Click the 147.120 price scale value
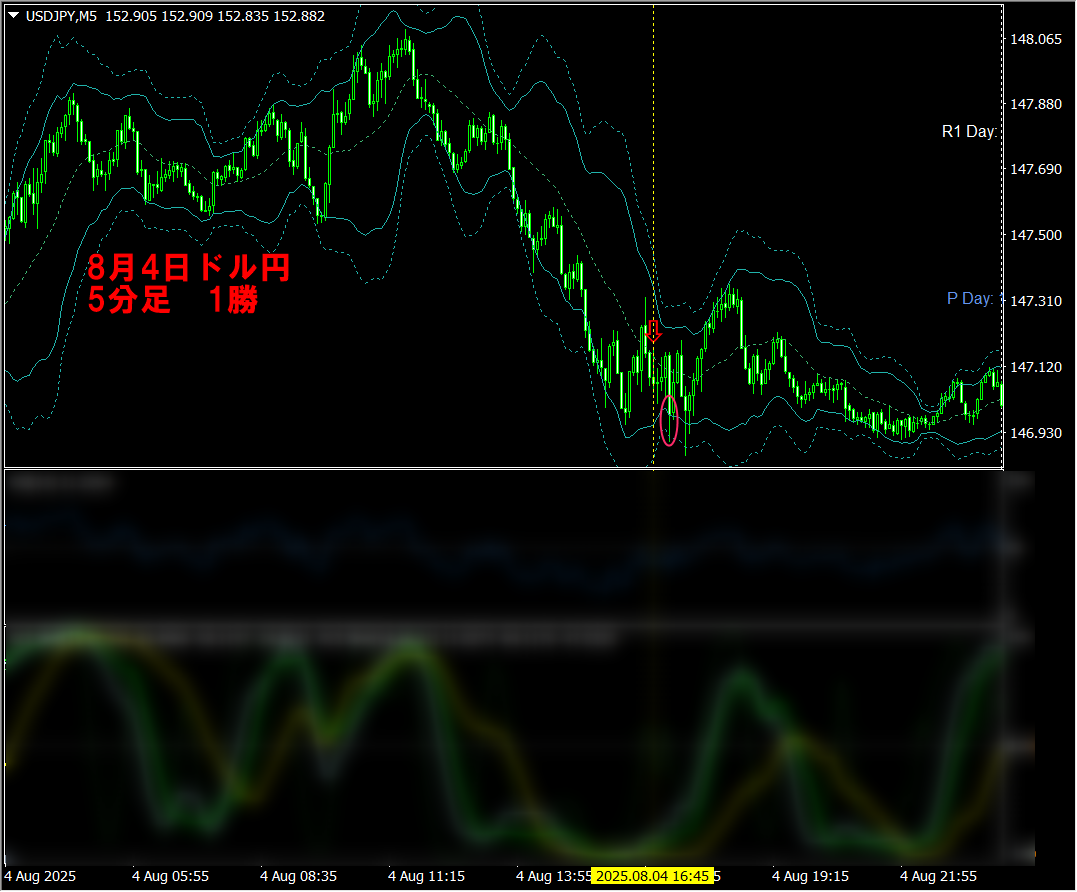The height and width of the screenshot is (892, 1077). [x=1036, y=368]
